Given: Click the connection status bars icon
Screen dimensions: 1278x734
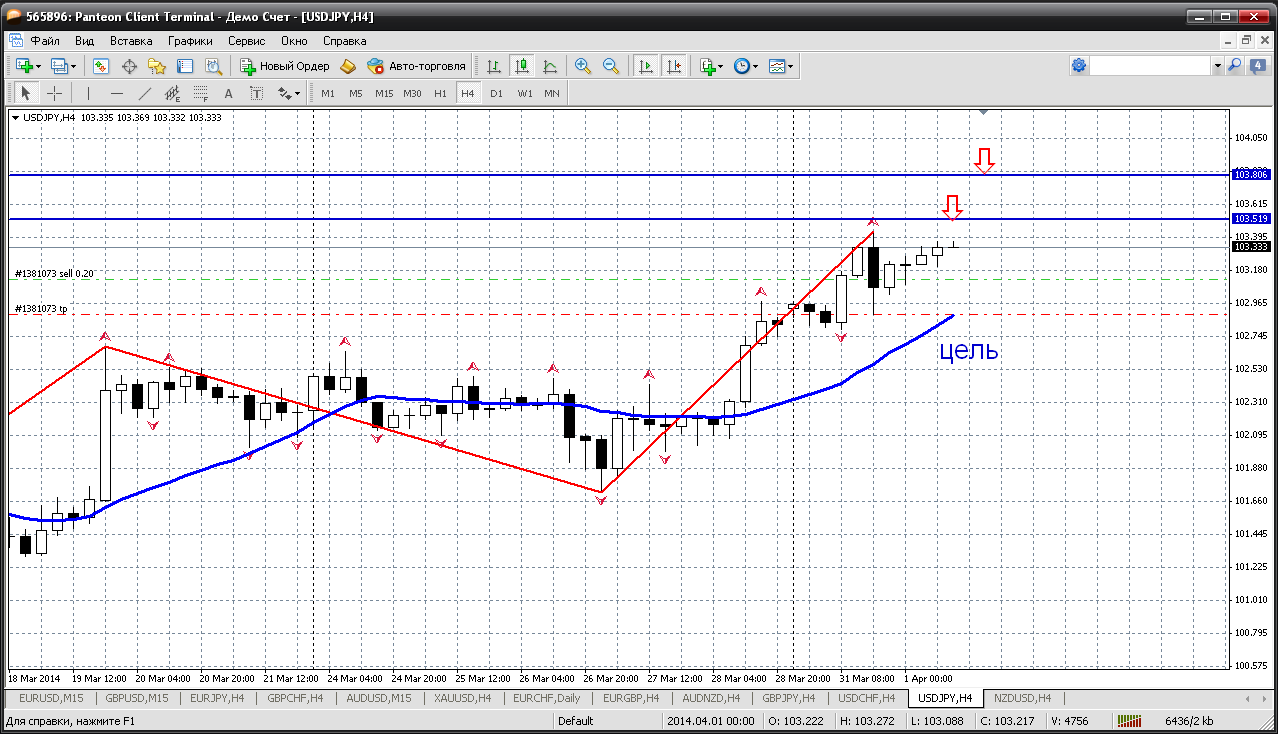Looking at the screenshot, I should click(1131, 720).
